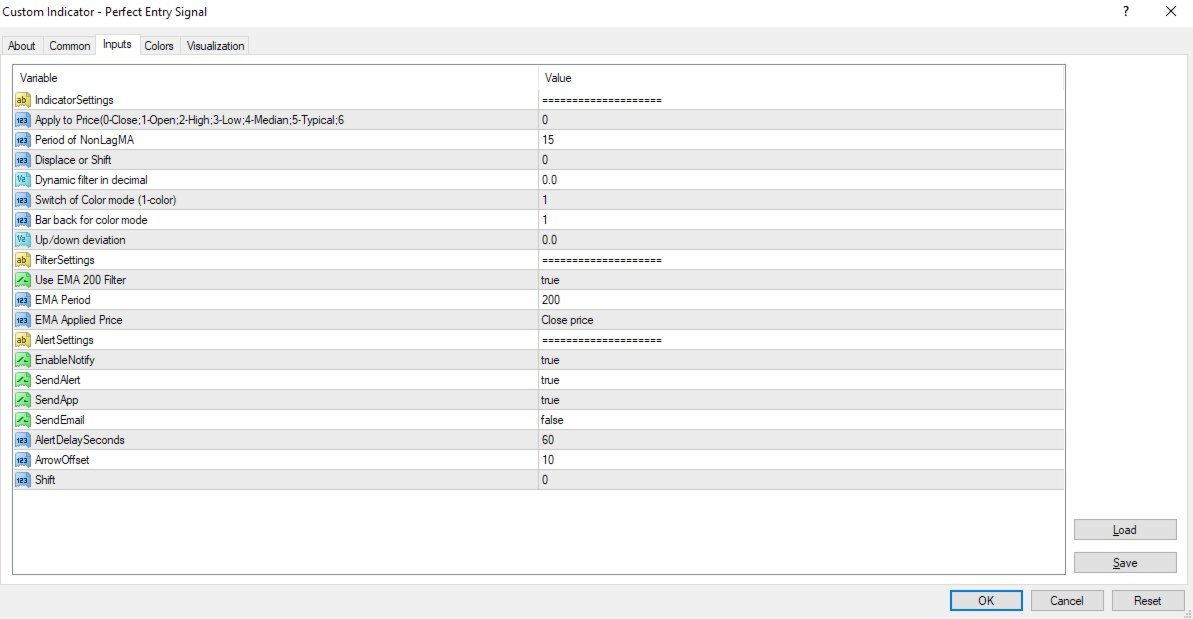Click the integer icon beside ArrowOffset
This screenshot has height=619, width=1193.
[x=22, y=460]
